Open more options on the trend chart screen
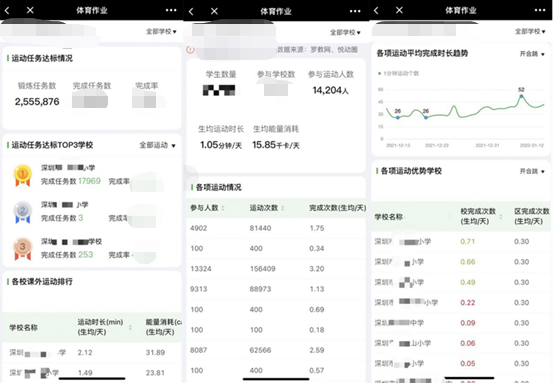 (540, 10)
